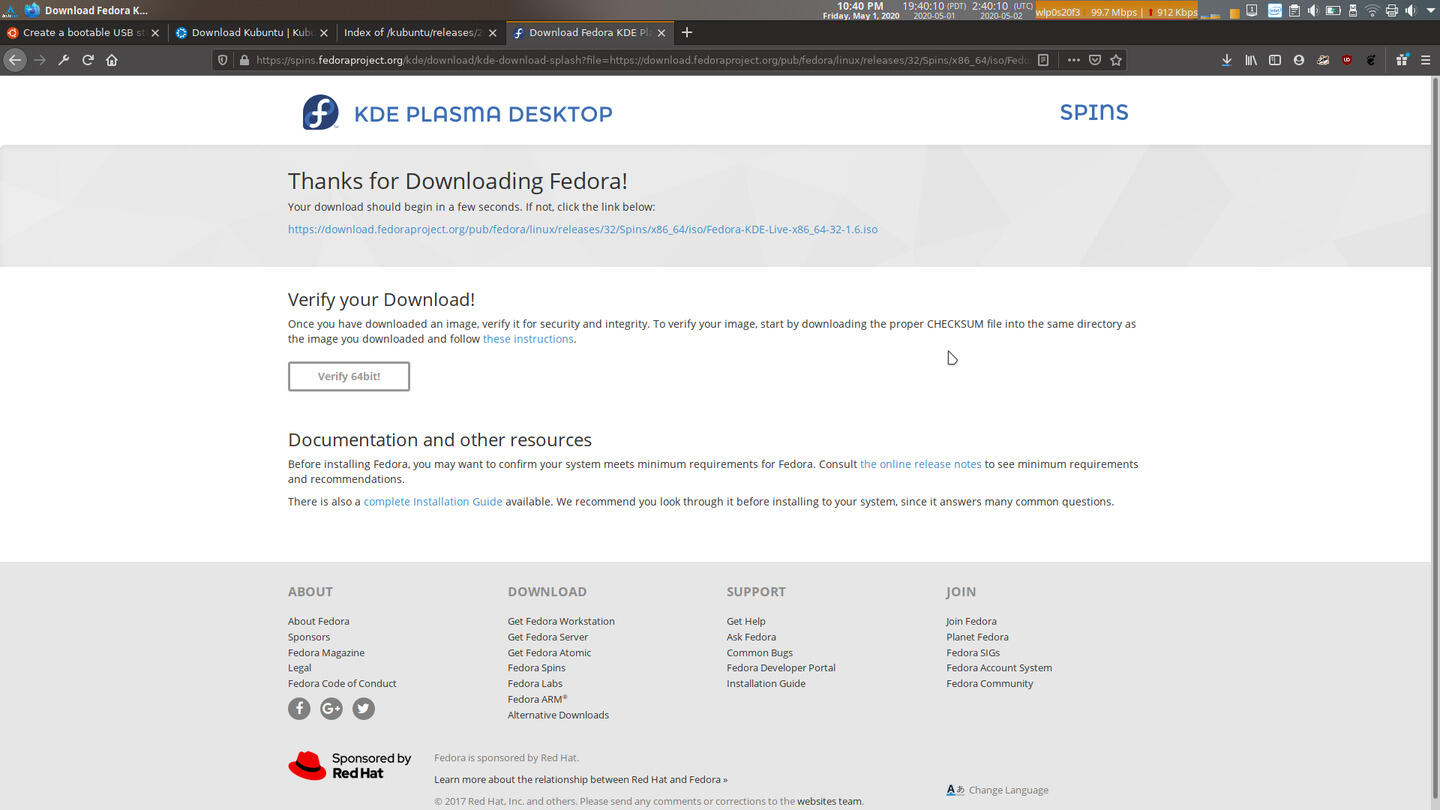
Task: Open the online release notes link
Action: (921, 464)
